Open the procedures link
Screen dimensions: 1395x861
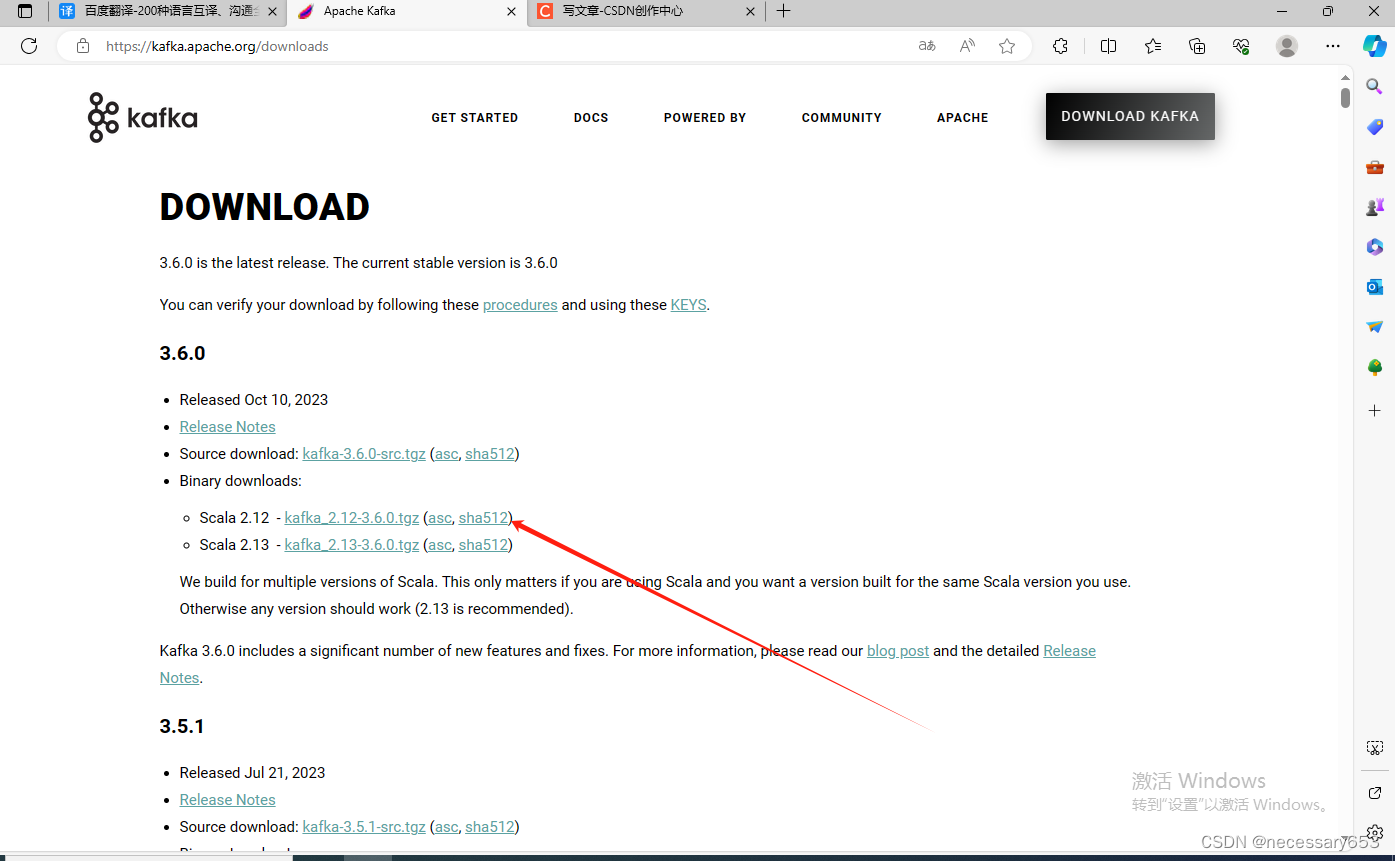click(x=520, y=305)
